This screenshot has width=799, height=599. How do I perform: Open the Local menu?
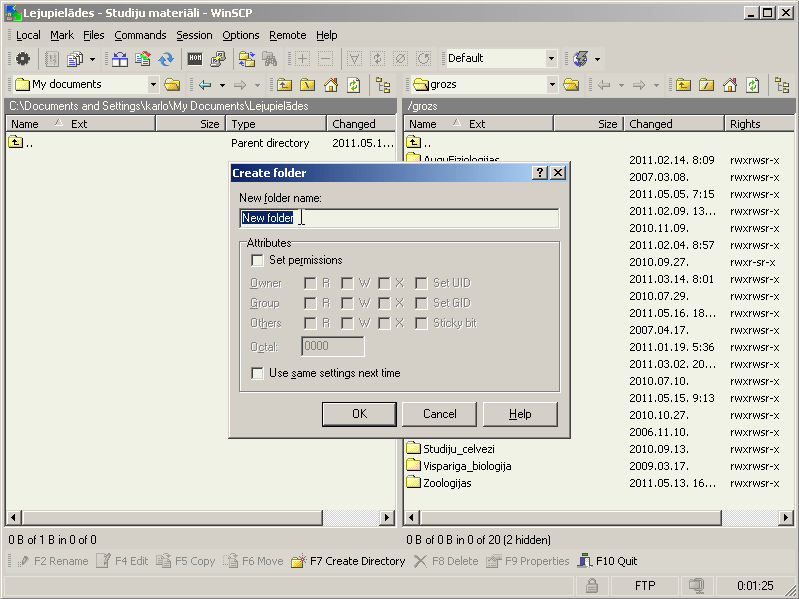(28, 35)
